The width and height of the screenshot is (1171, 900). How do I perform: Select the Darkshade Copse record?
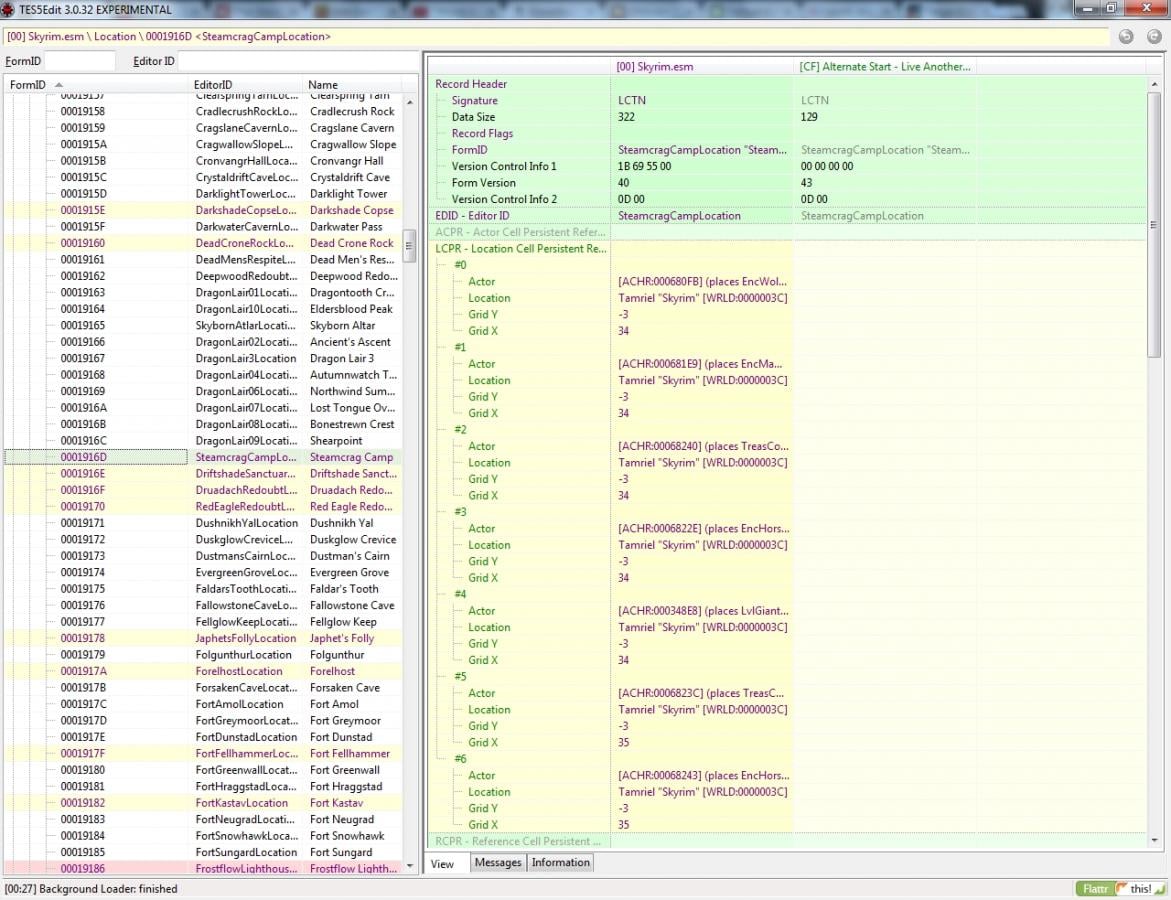pos(202,210)
